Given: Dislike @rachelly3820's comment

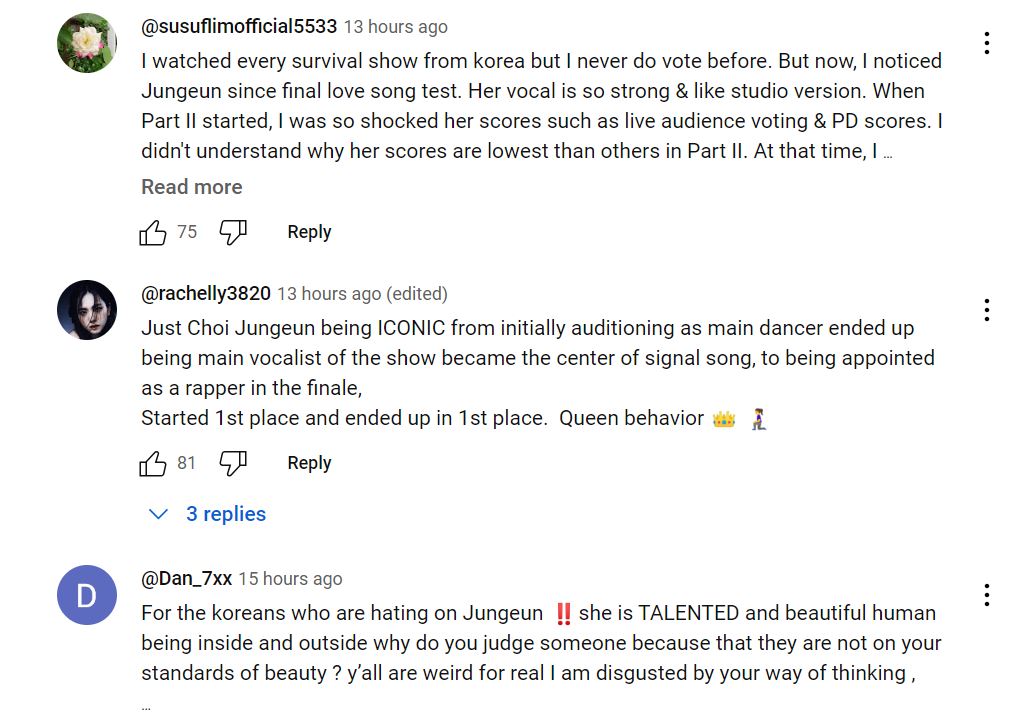Looking at the screenshot, I should click(233, 463).
